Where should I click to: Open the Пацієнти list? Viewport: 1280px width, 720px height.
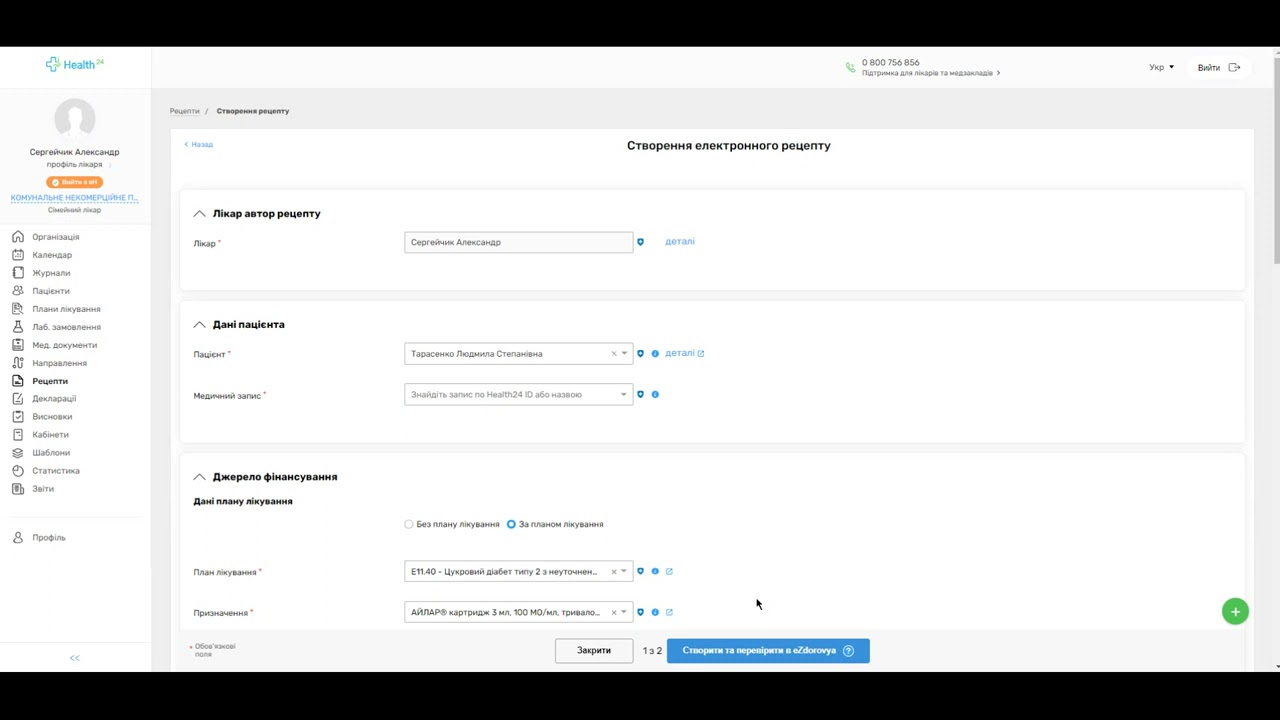[x=51, y=291]
